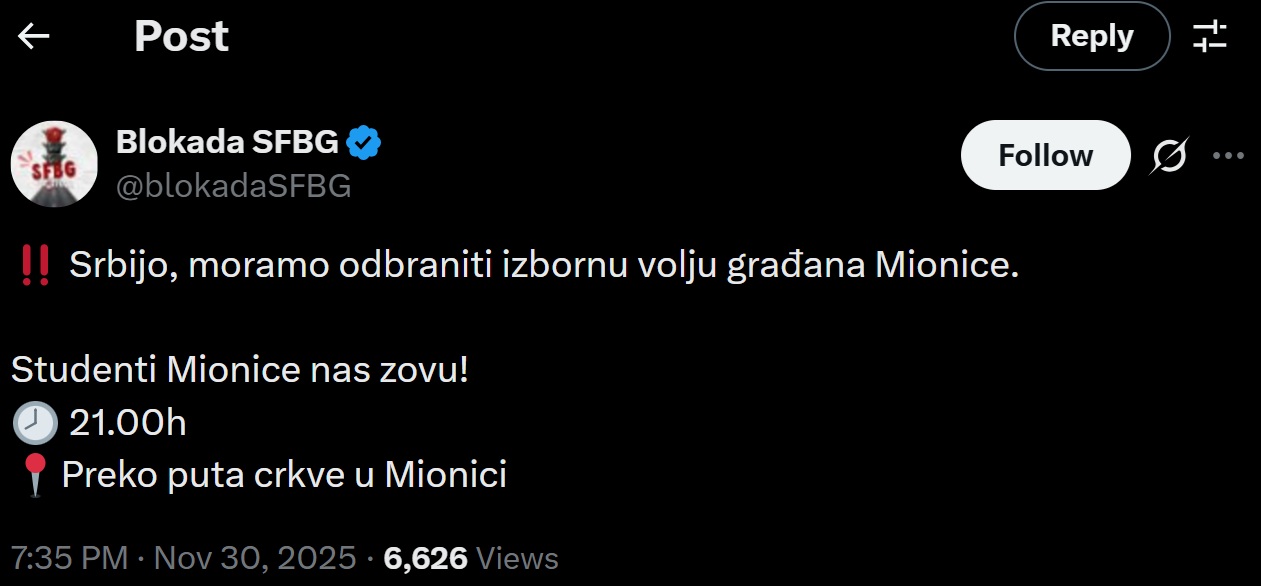Open the @blokadaSFBG handle link

[x=234, y=186]
